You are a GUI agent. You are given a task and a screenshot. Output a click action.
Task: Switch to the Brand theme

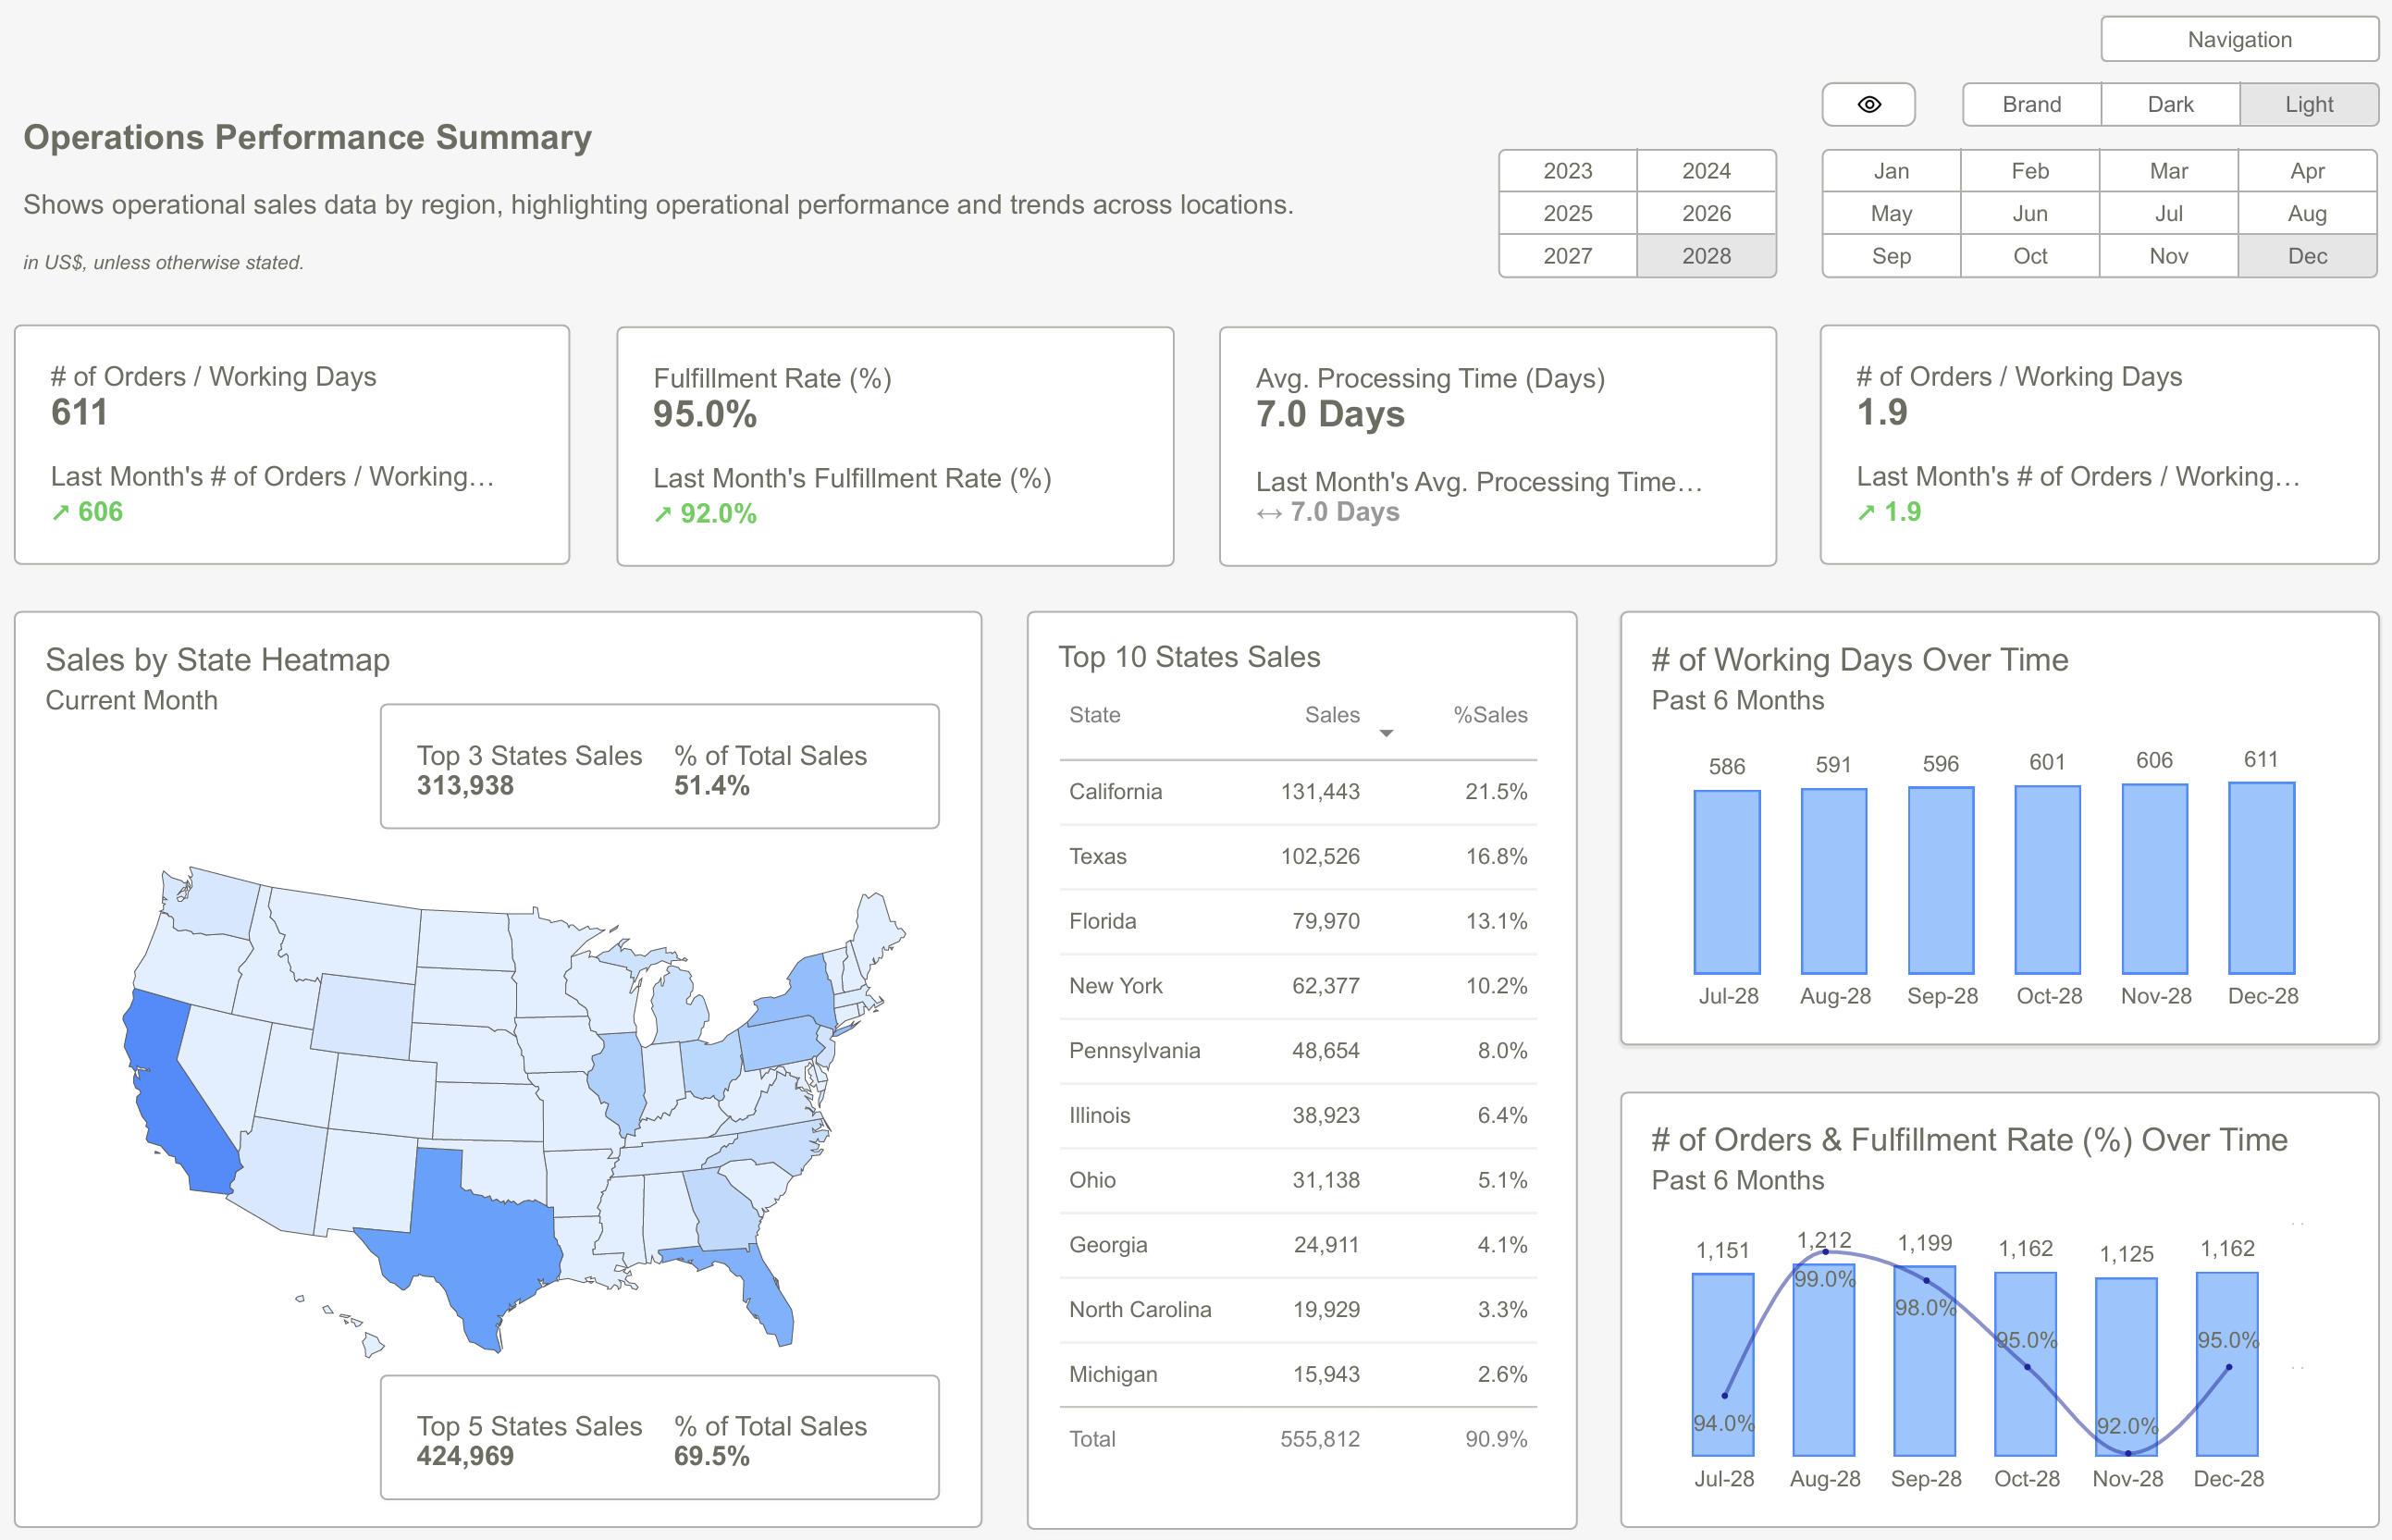point(2031,104)
